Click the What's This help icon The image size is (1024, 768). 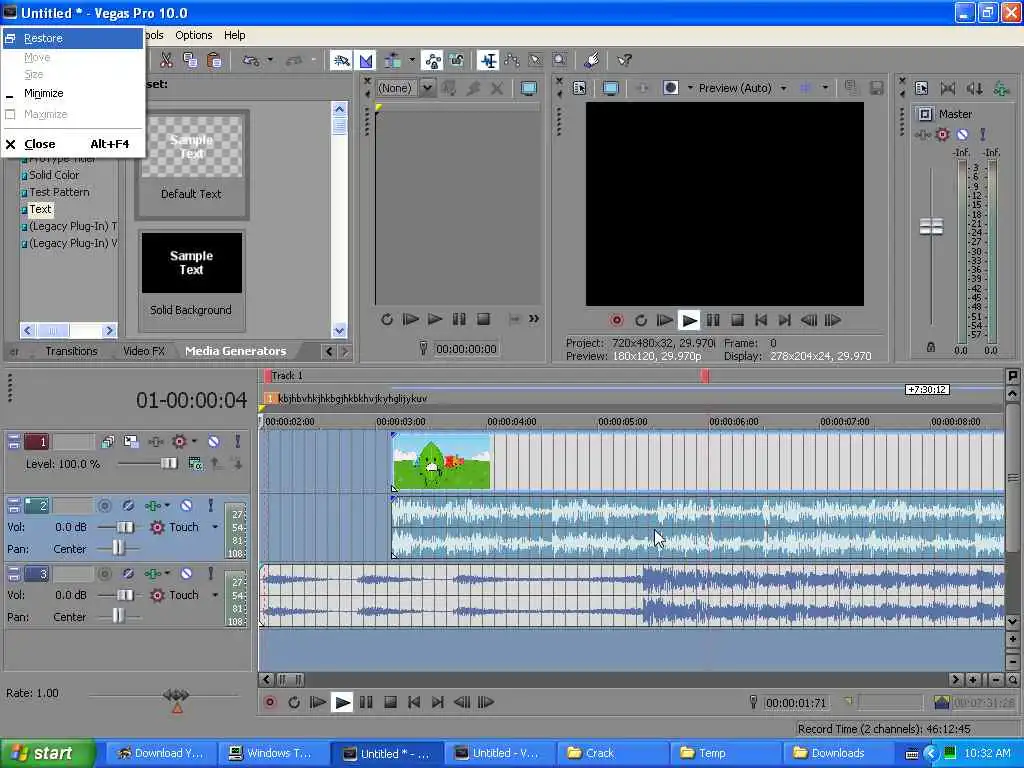point(624,61)
